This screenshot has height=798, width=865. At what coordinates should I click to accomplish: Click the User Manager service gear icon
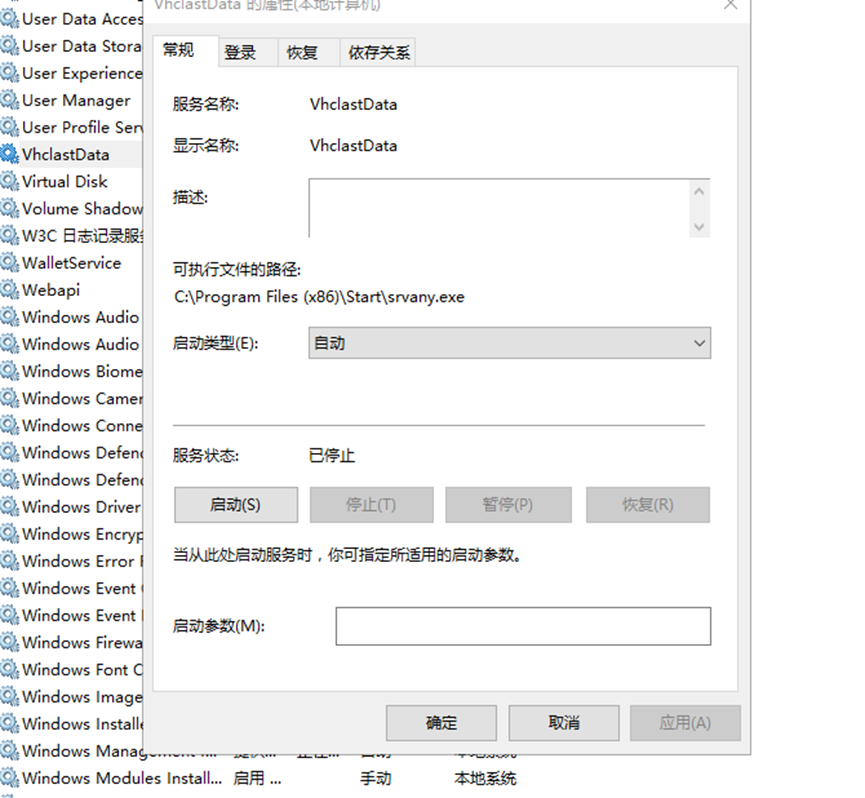click(9, 100)
